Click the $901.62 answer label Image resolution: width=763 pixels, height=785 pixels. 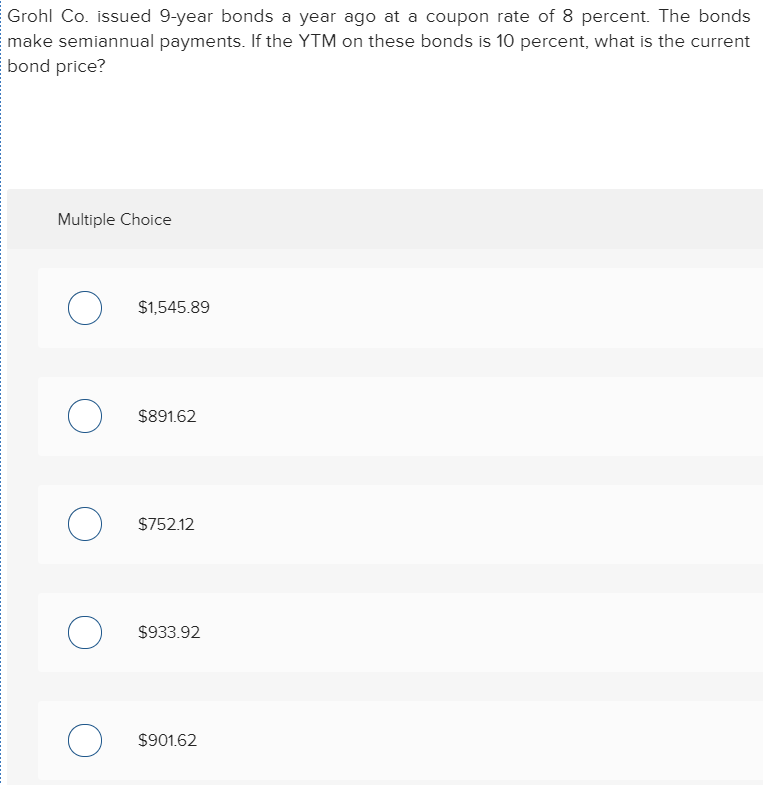[x=167, y=740]
